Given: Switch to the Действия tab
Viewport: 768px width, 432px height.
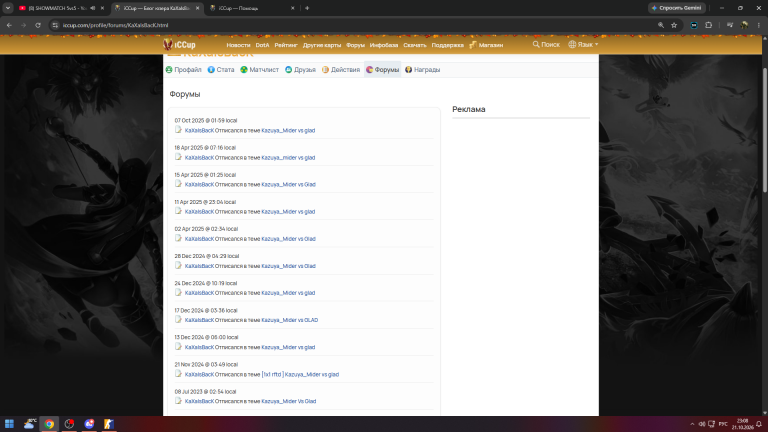Looking at the screenshot, I should (x=340, y=70).
